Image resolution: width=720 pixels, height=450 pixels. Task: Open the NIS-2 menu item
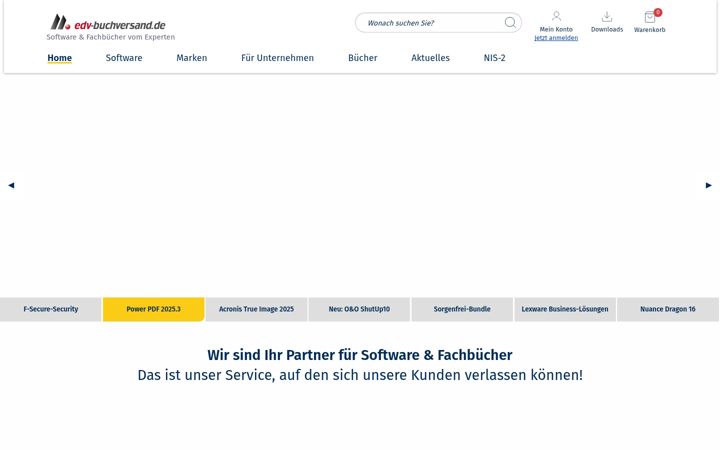click(x=495, y=58)
